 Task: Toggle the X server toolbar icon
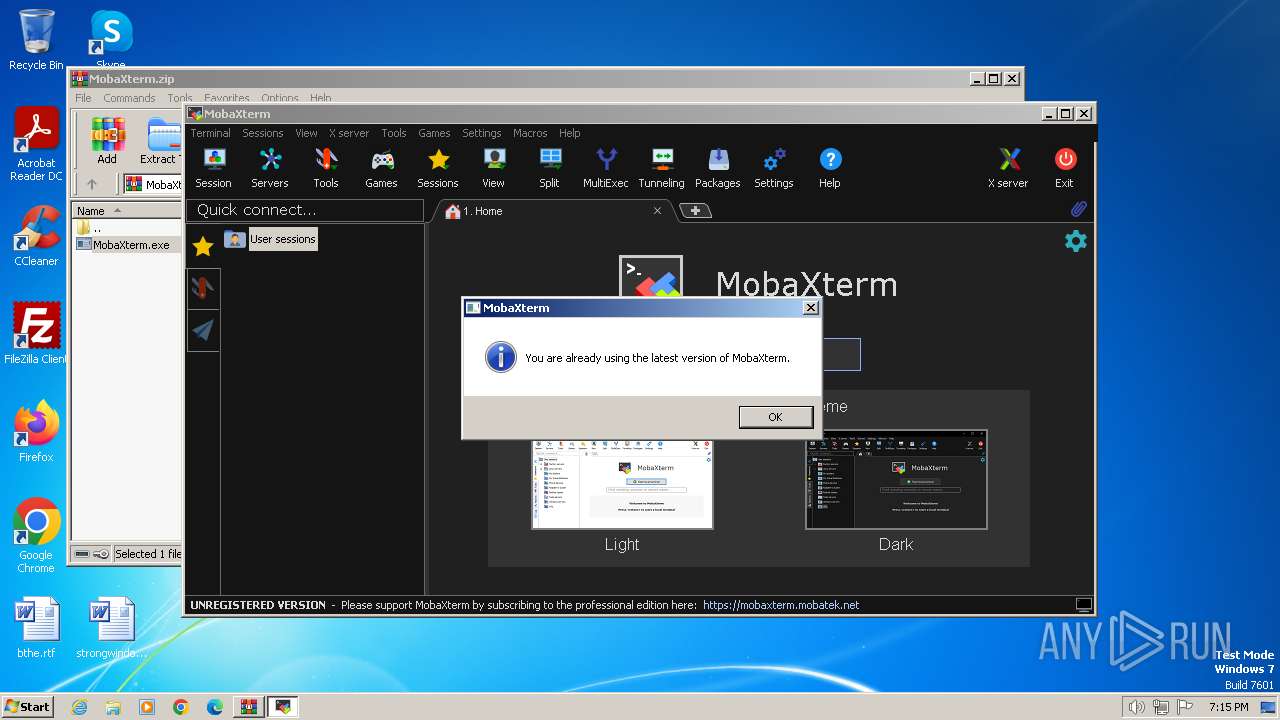tap(1008, 168)
